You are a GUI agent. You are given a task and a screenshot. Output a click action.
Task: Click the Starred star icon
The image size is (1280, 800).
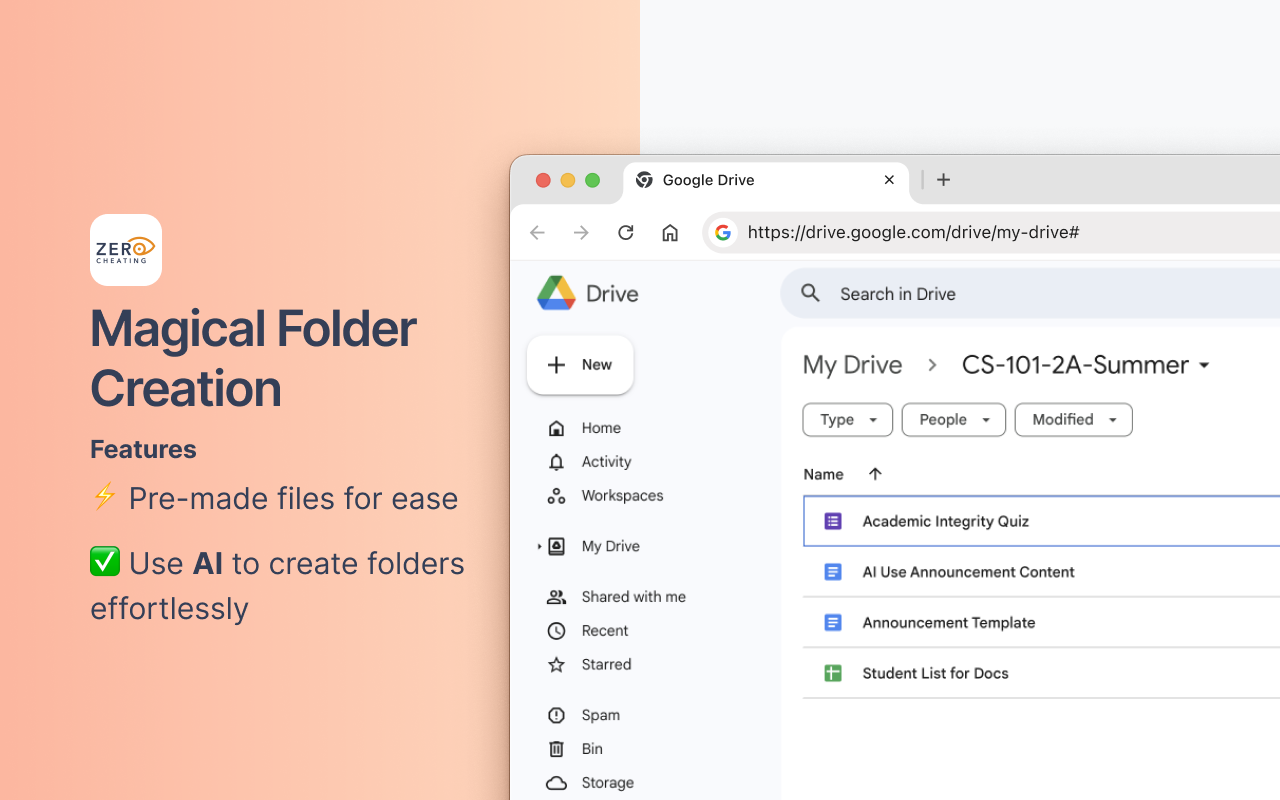coord(557,665)
